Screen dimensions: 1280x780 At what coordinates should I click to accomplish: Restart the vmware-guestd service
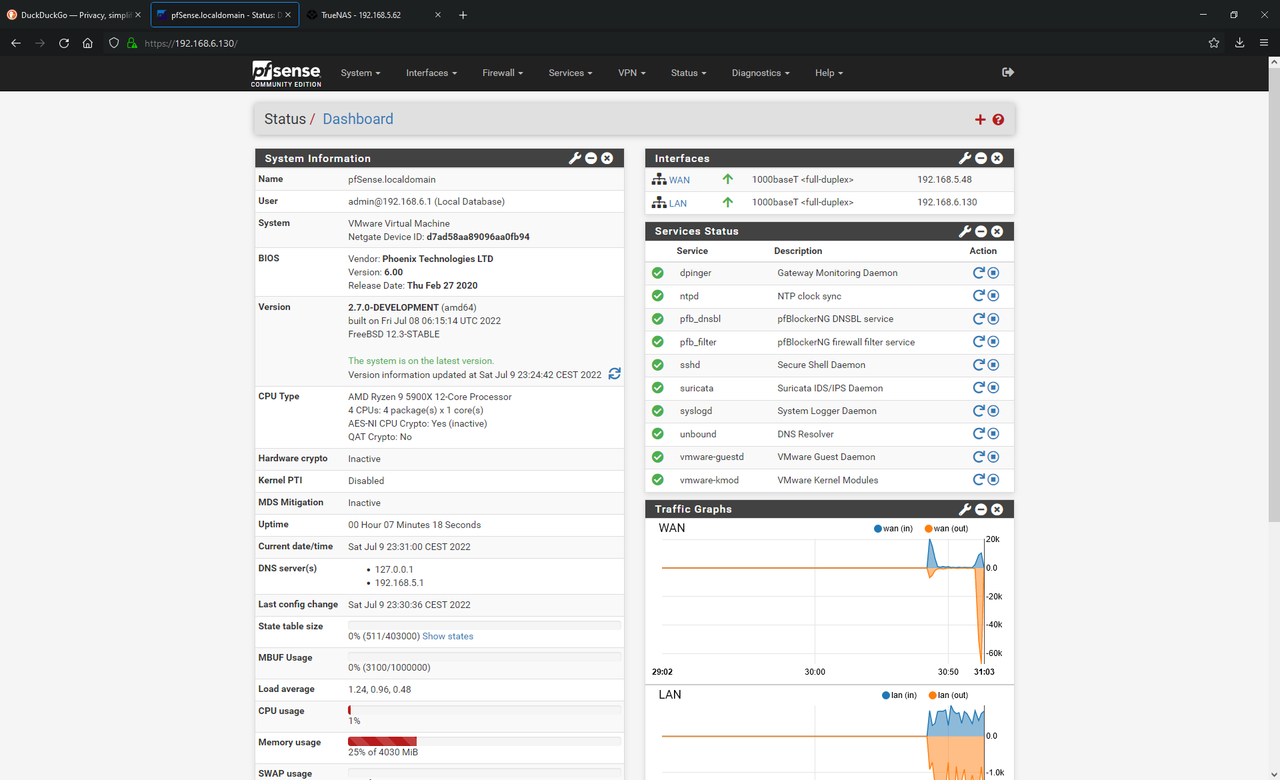pyautogui.click(x=979, y=457)
